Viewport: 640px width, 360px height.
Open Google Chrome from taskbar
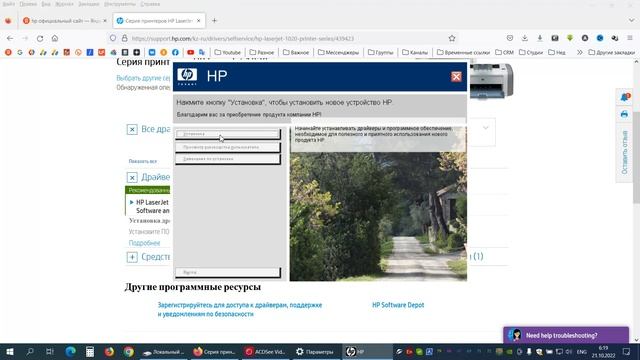click(129, 351)
